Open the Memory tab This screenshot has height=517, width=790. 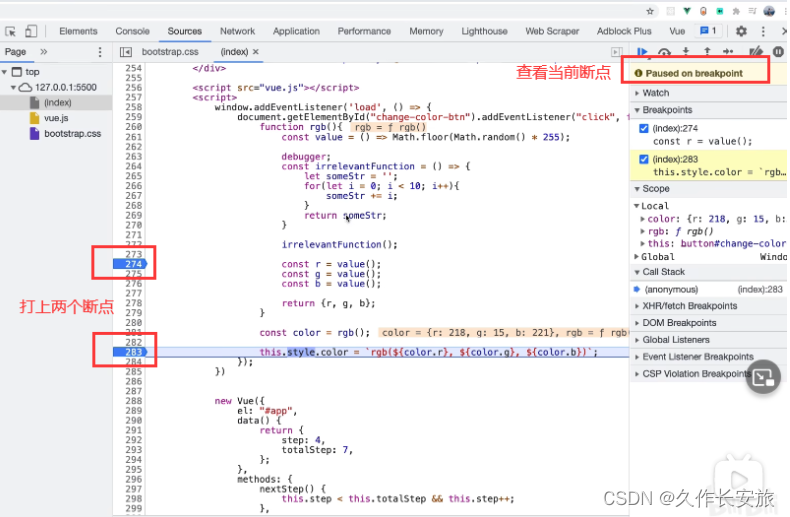pyautogui.click(x=426, y=31)
